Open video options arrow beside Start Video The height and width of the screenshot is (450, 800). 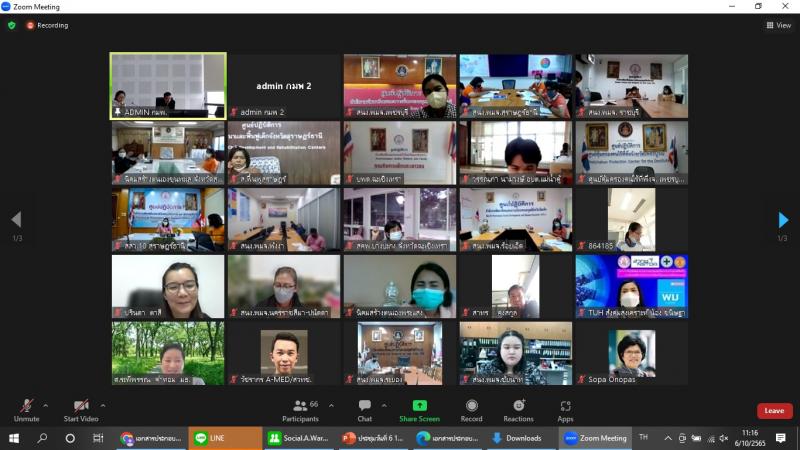103,406
